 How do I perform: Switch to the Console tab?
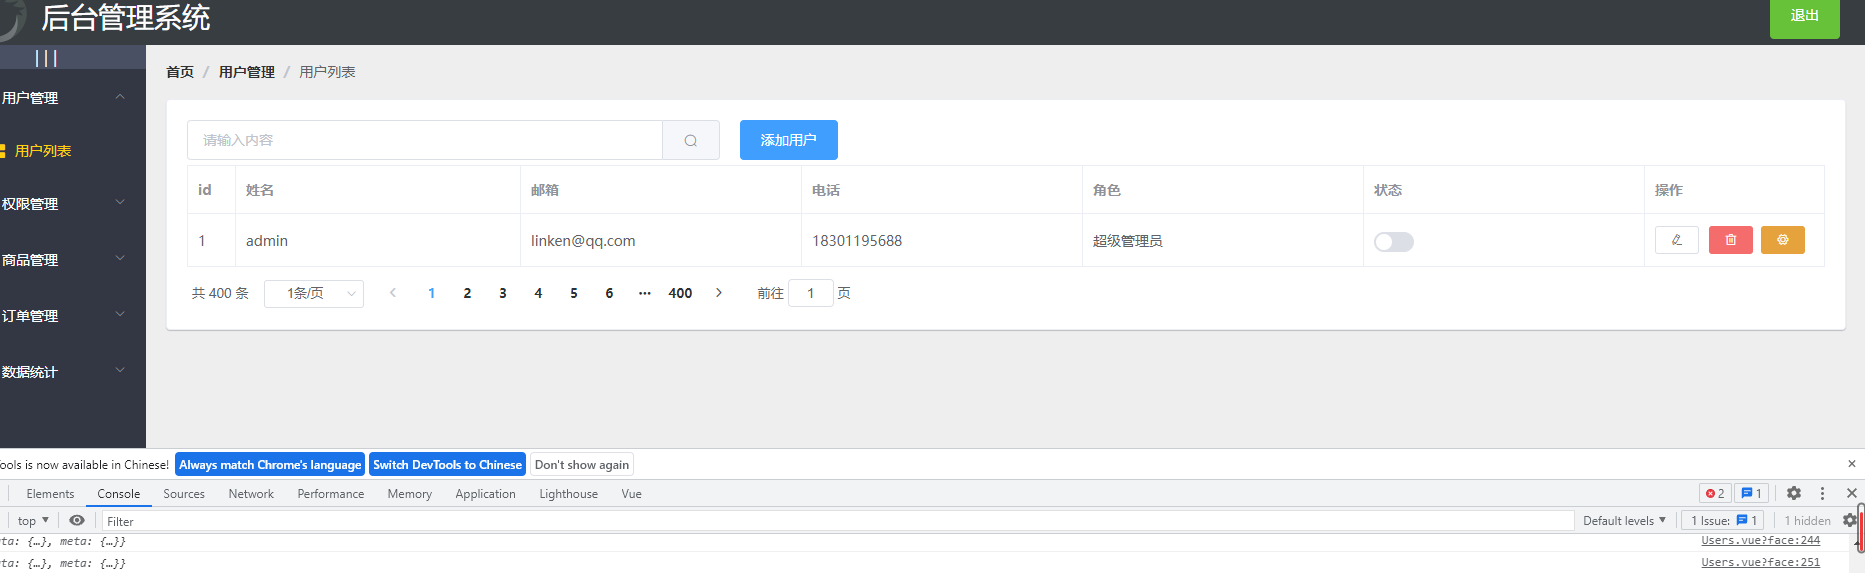119,494
